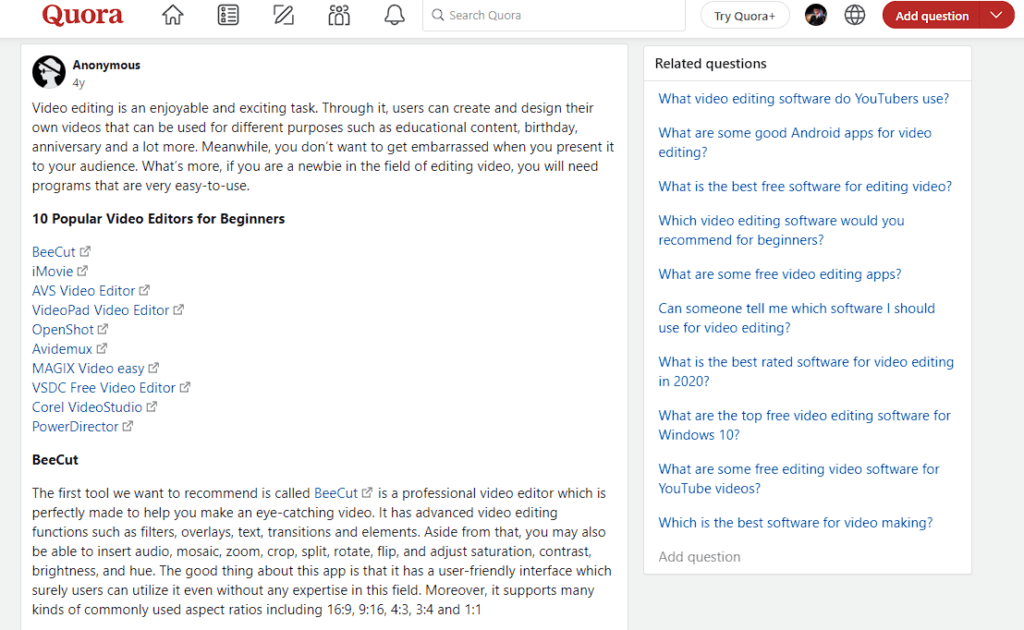Screen dimensions: 1024x630
Task: Open the VideoPad Video Editor link
Action: click(x=101, y=310)
